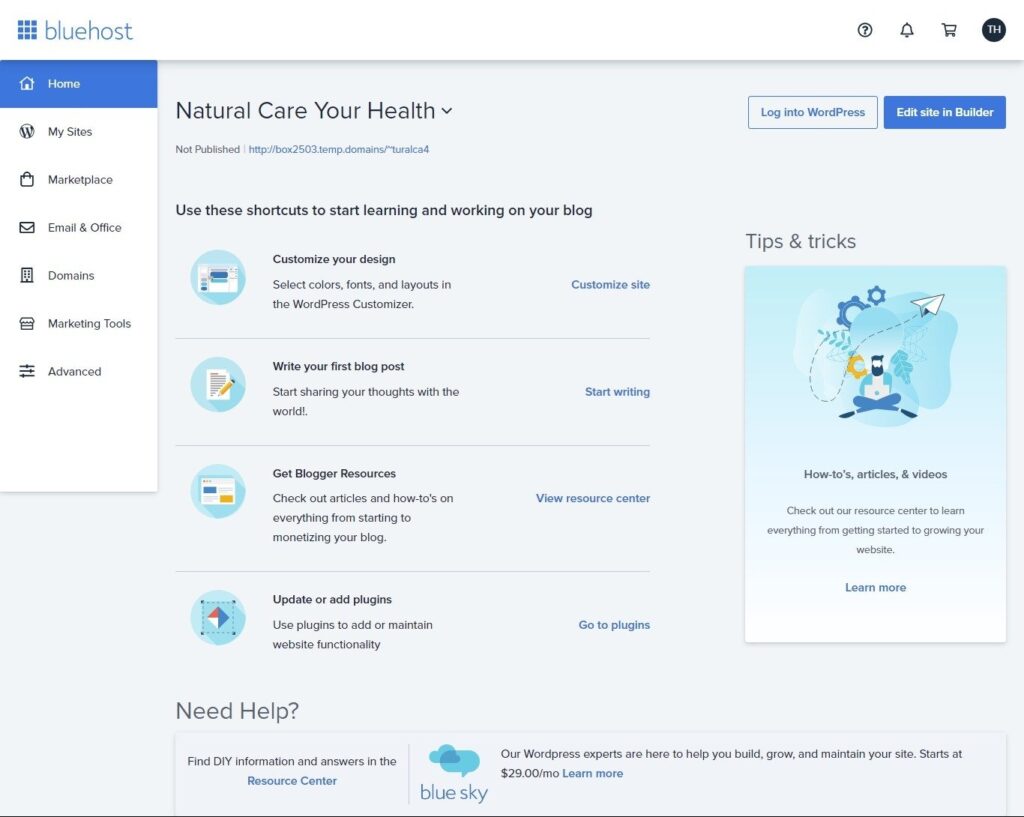Open the Domains sidebar item
Viewport: 1024px width, 817px height.
pyautogui.click(x=71, y=276)
